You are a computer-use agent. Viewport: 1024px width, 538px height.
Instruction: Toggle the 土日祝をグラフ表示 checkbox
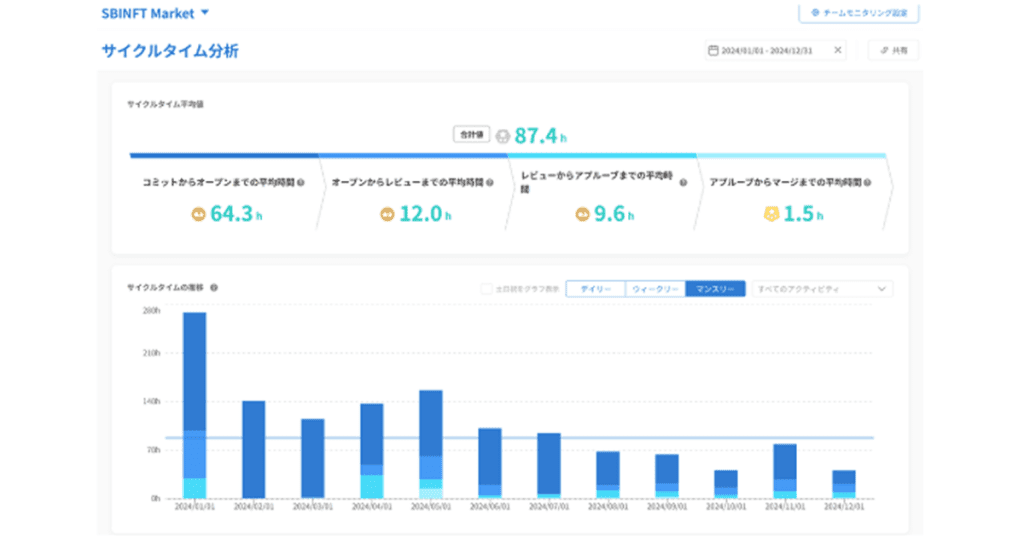pos(486,289)
